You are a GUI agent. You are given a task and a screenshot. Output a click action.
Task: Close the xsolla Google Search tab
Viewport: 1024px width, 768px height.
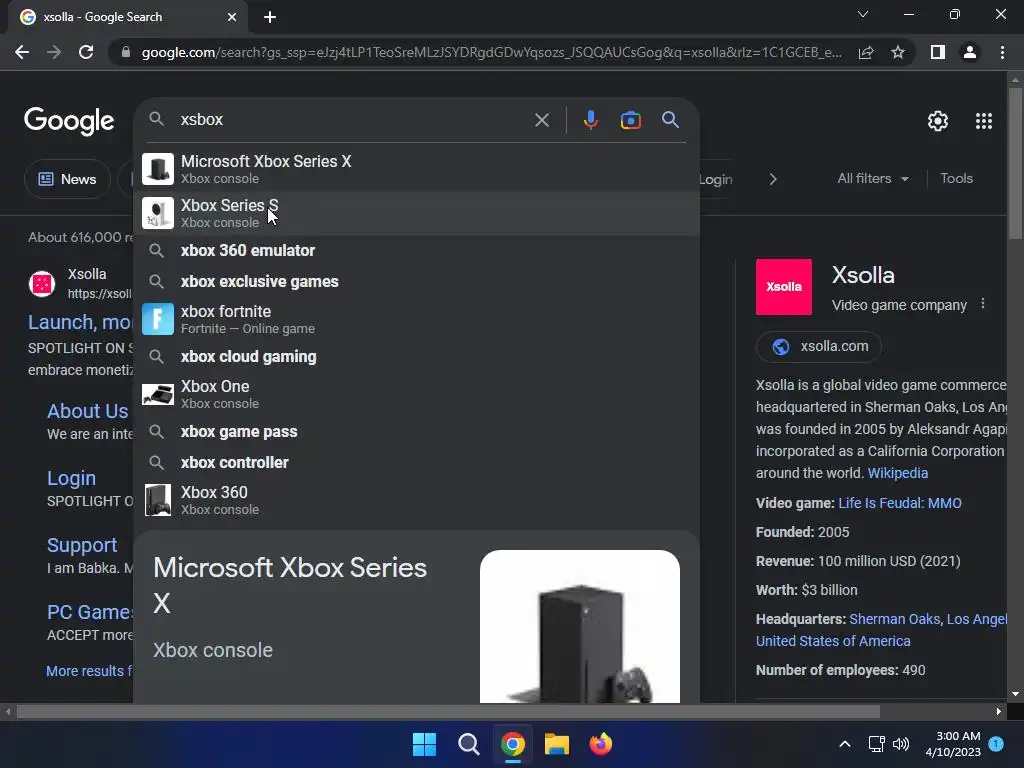pyautogui.click(x=232, y=17)
